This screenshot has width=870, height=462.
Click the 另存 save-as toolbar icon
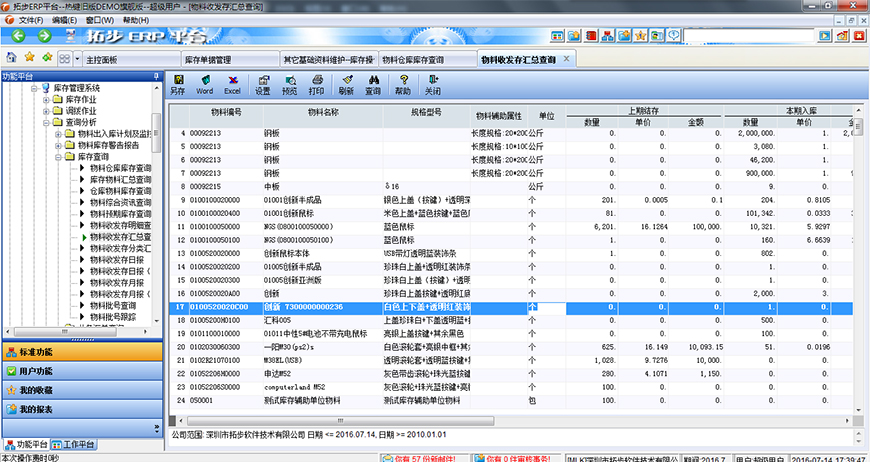[177, 83]
